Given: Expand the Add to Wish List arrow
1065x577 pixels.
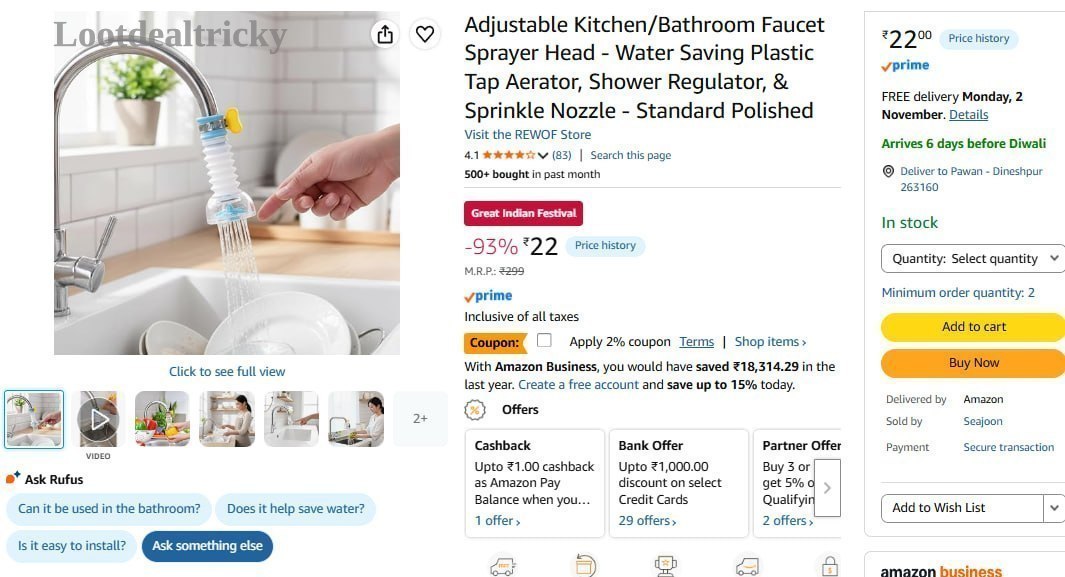Looking at the screenshot, I should [1053, 508].
